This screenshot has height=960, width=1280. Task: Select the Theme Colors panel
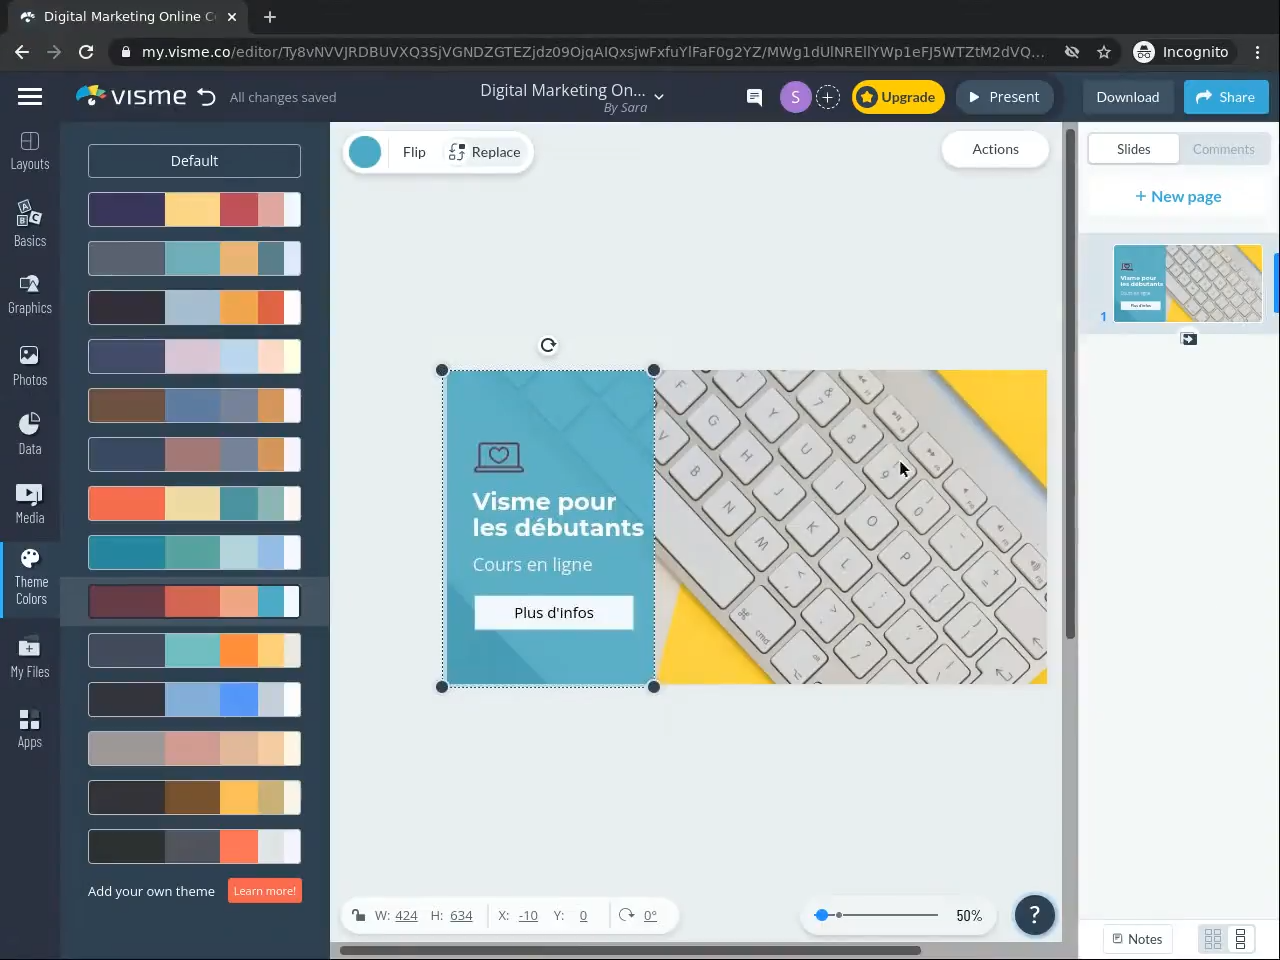pyautogui.click(x=30, y=577)
